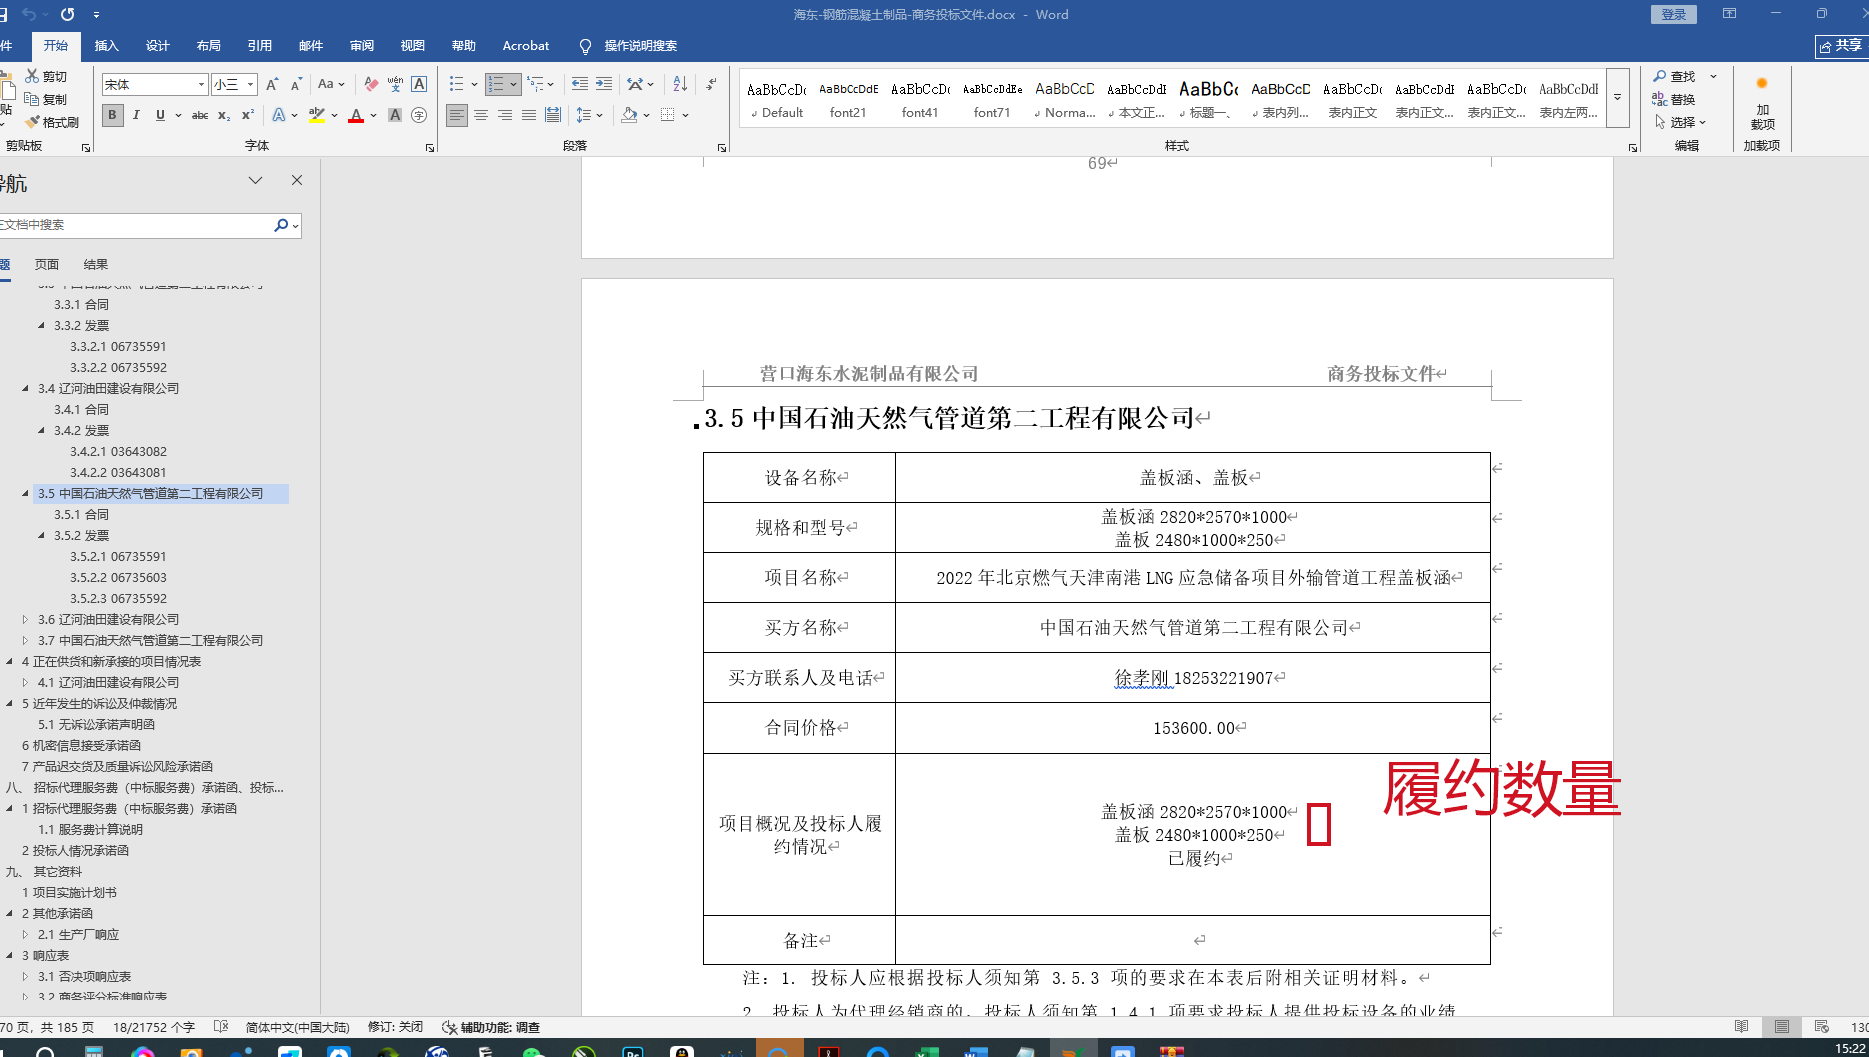This screenshot has height=1057, width=1869.
Task: Open the 插入 ribbon tab
Action: 106,46
